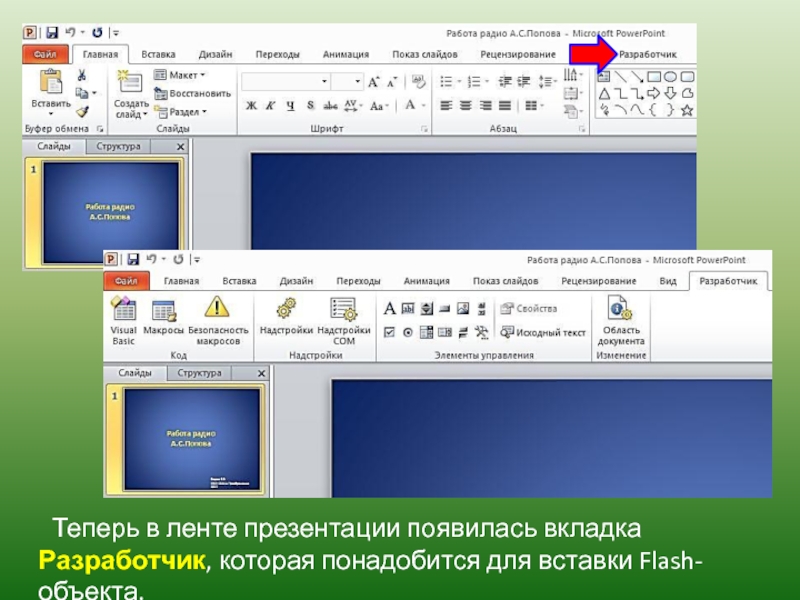Toggle text shadow S formatting
800x600 pixels.
pyautogui.click(x=310, y=106)
